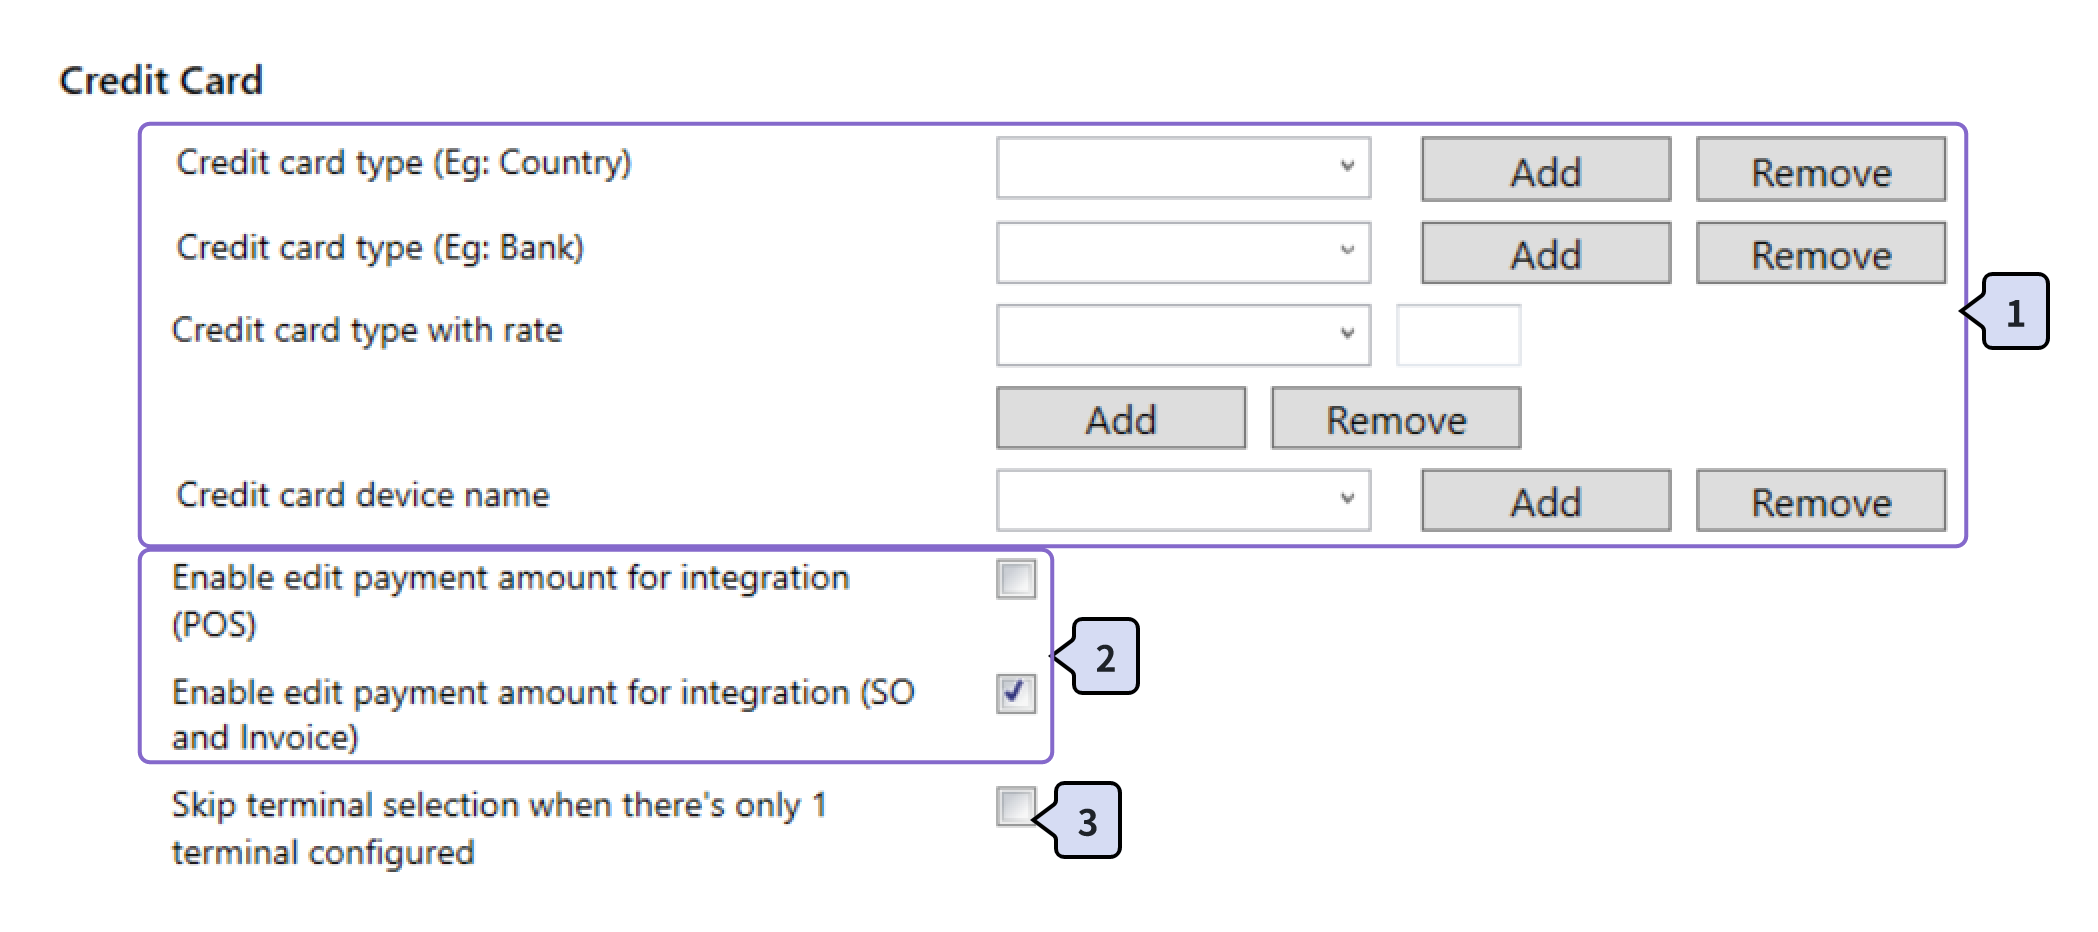Click Add for credit card type (Eg: Bank)
2098x932 pixels.
point(1545,254)
